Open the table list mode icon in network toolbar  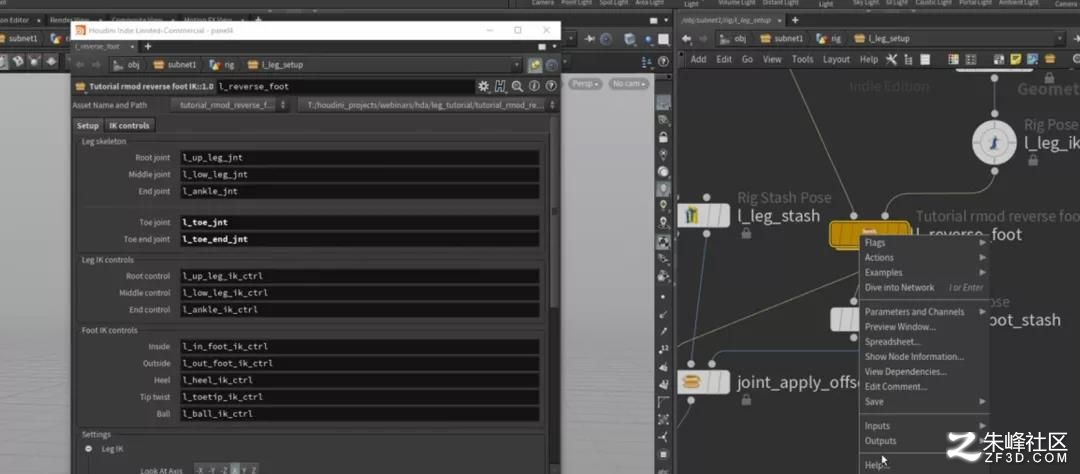click(x=925, y=59)
